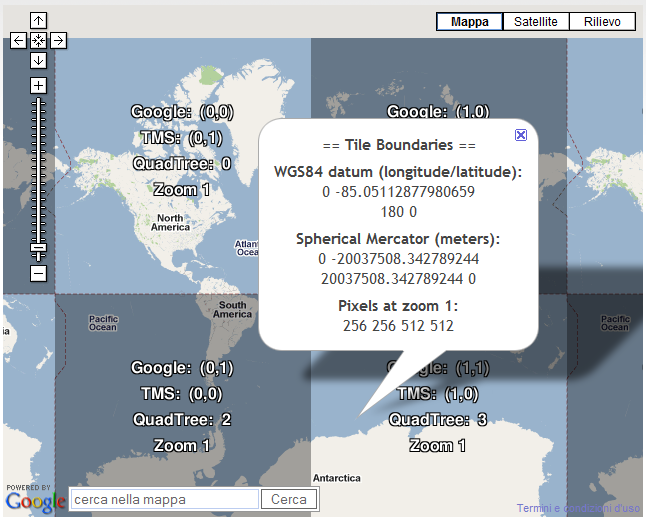
Task: Click the WGS84 datum heading in bubble
Action: click(x=398, y=172)
